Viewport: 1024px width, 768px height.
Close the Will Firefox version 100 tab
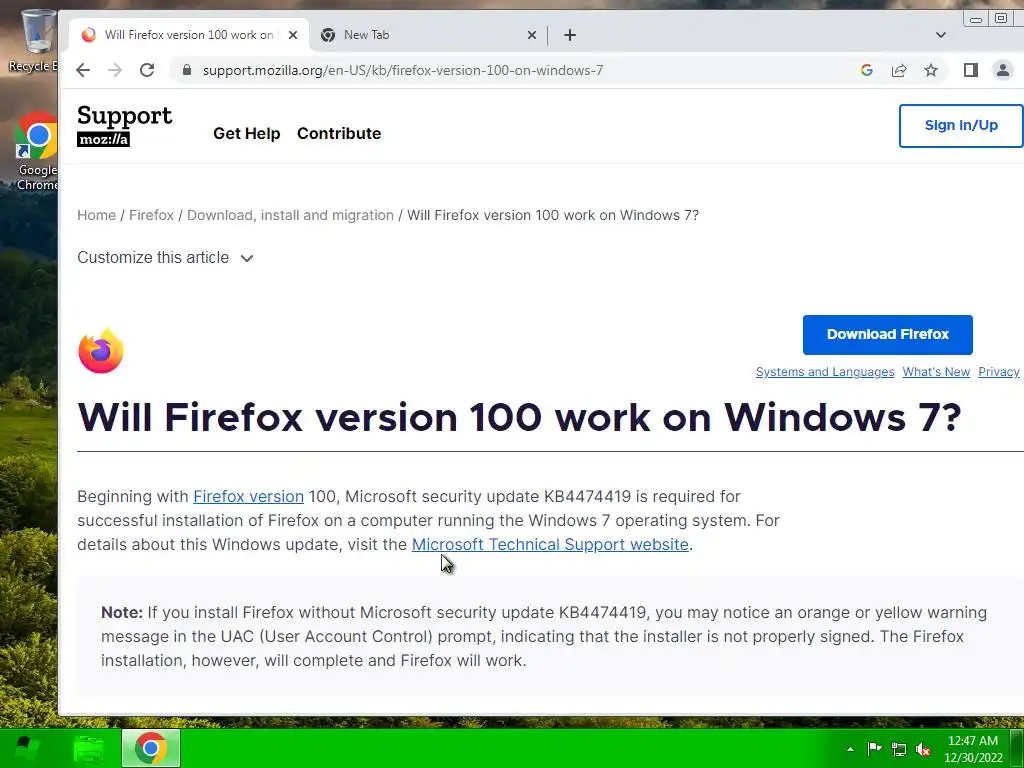[293, 35]
